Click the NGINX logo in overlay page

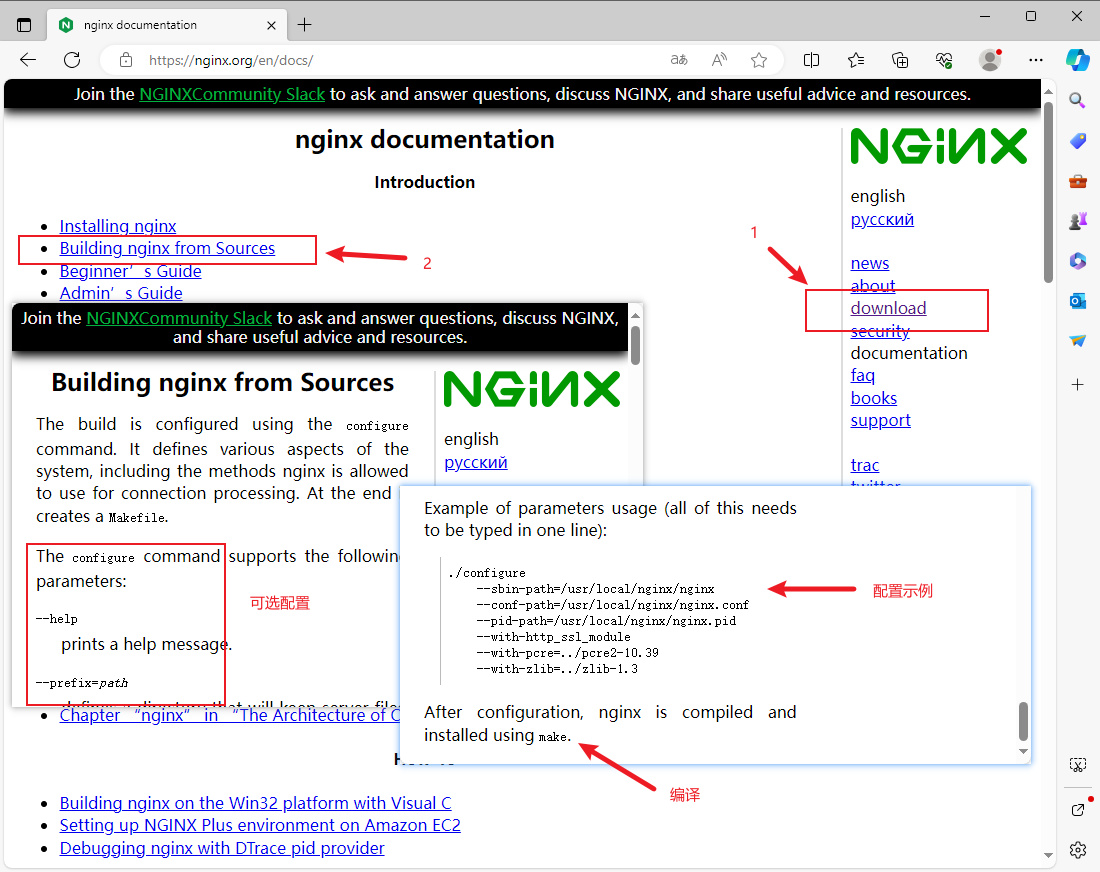pos(532,389)
